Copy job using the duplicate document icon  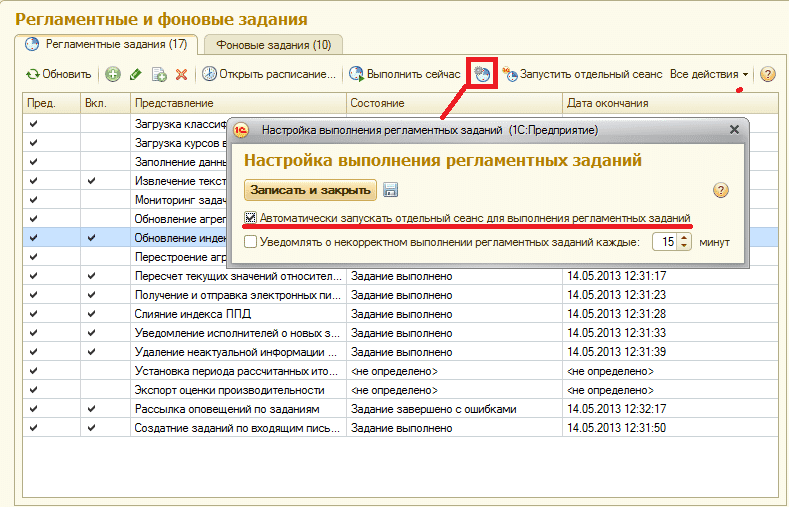click(159, 74)
